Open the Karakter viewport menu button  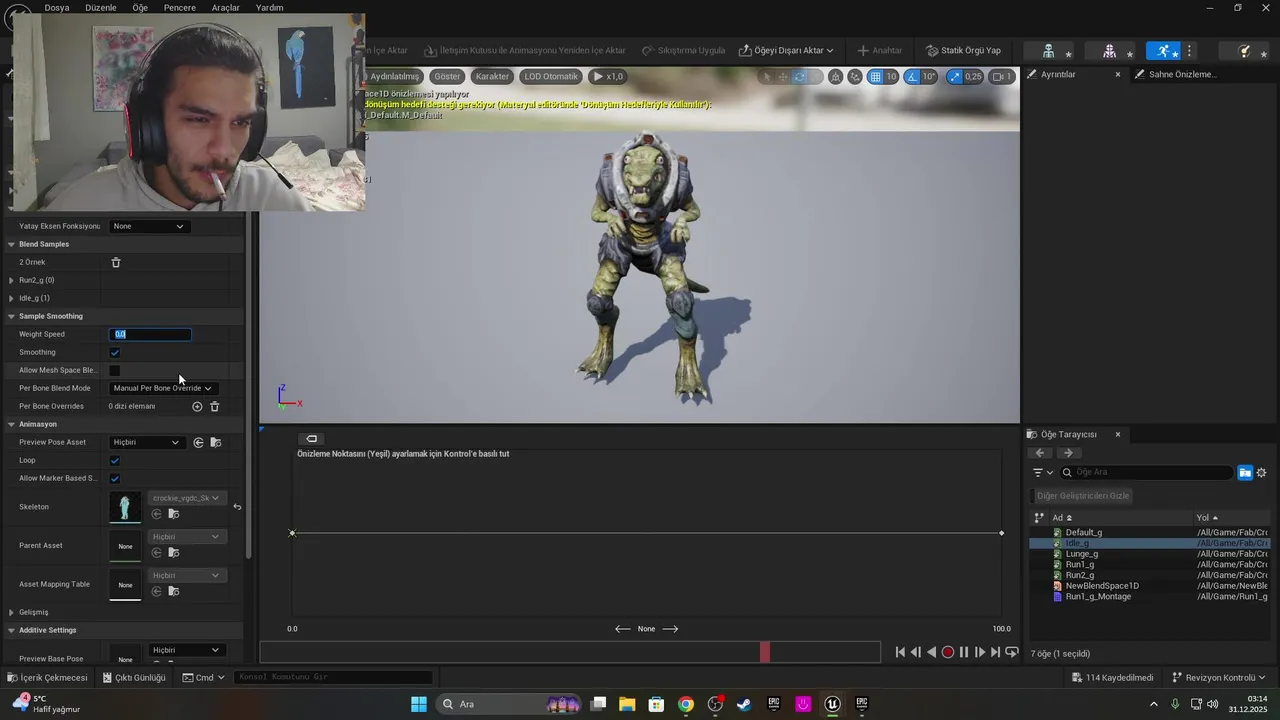point(492,76)
